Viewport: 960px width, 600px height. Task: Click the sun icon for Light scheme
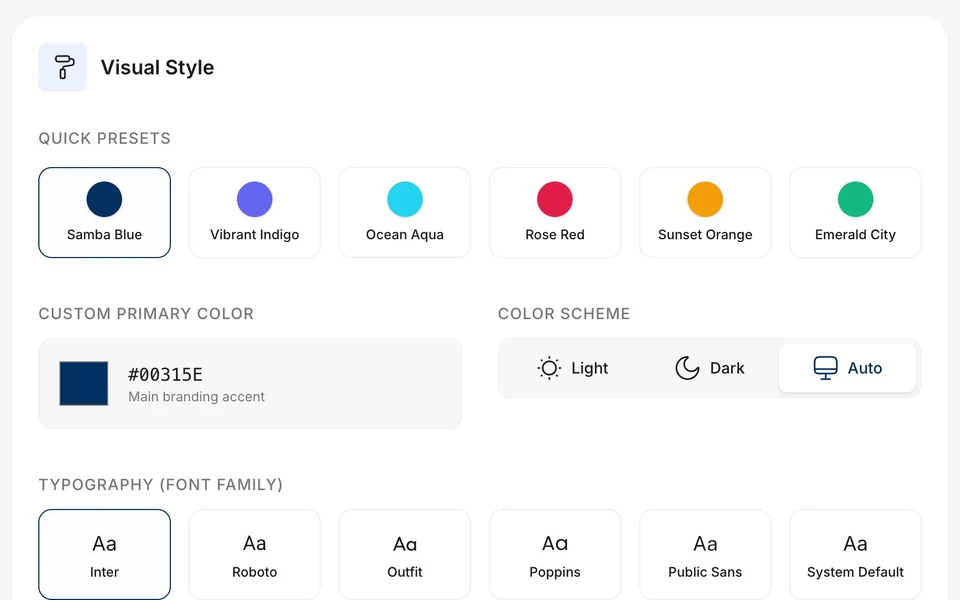549,368
